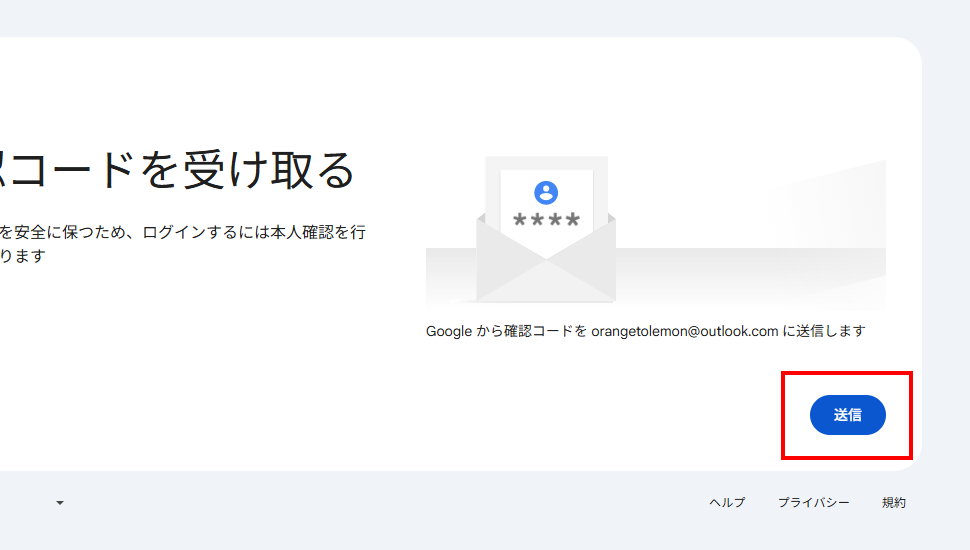
Task: Click the first asterisk on the letter
Action: coord(520,220)
